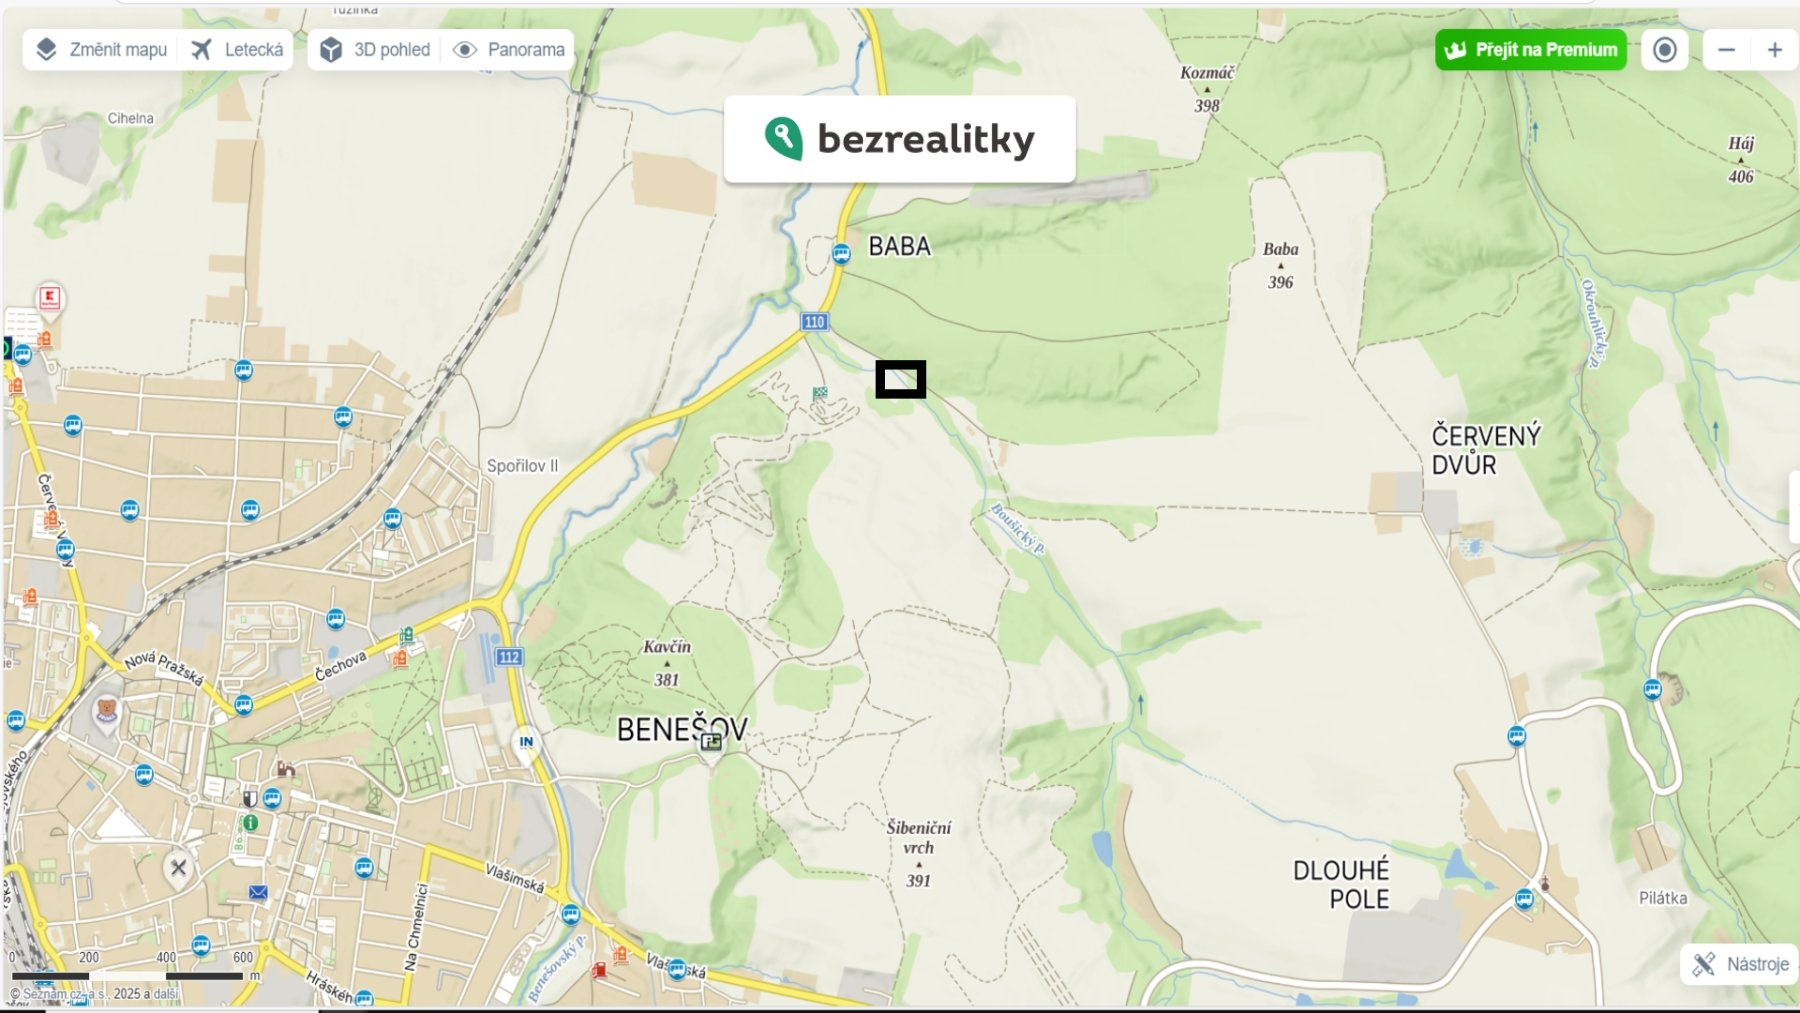Image resolution: width=1800 pixels, height=1013 pixels.
Task: Open the Benešov viewpoint icon
Action: pos(711,742)
